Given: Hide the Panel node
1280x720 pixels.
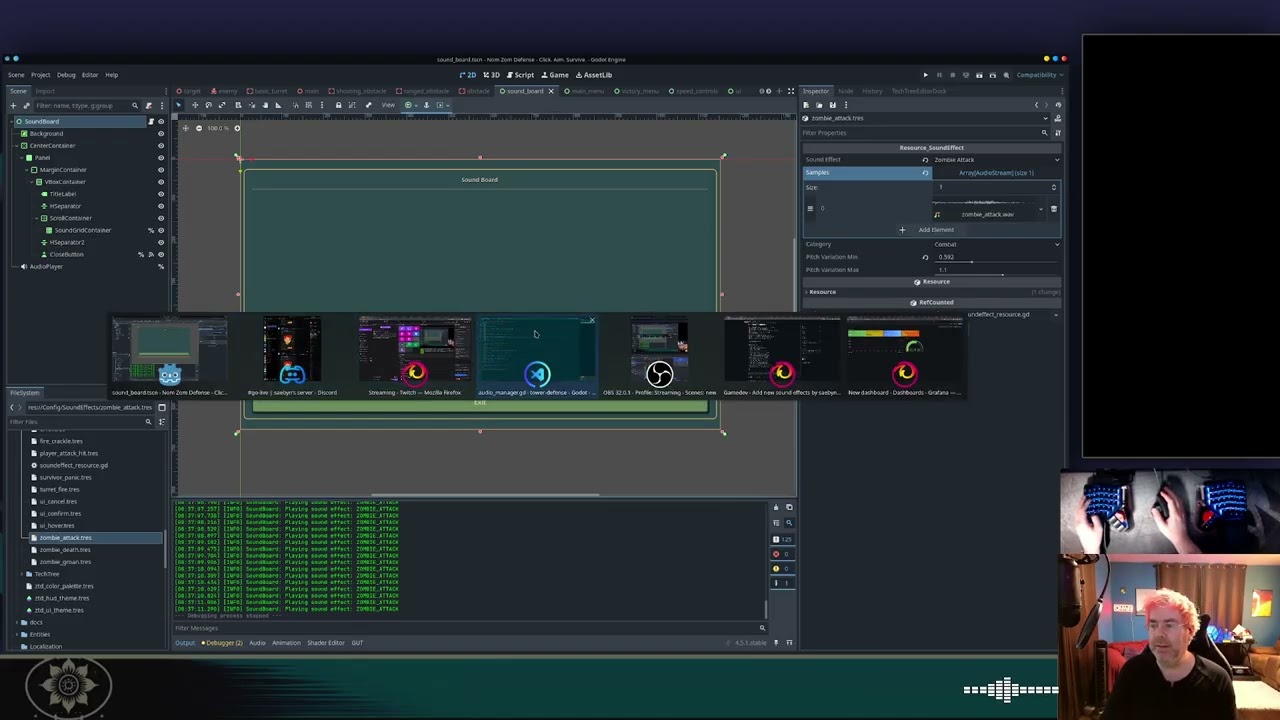Looking at the screenshot, I should pyautogui.click(x=161, y=158).
